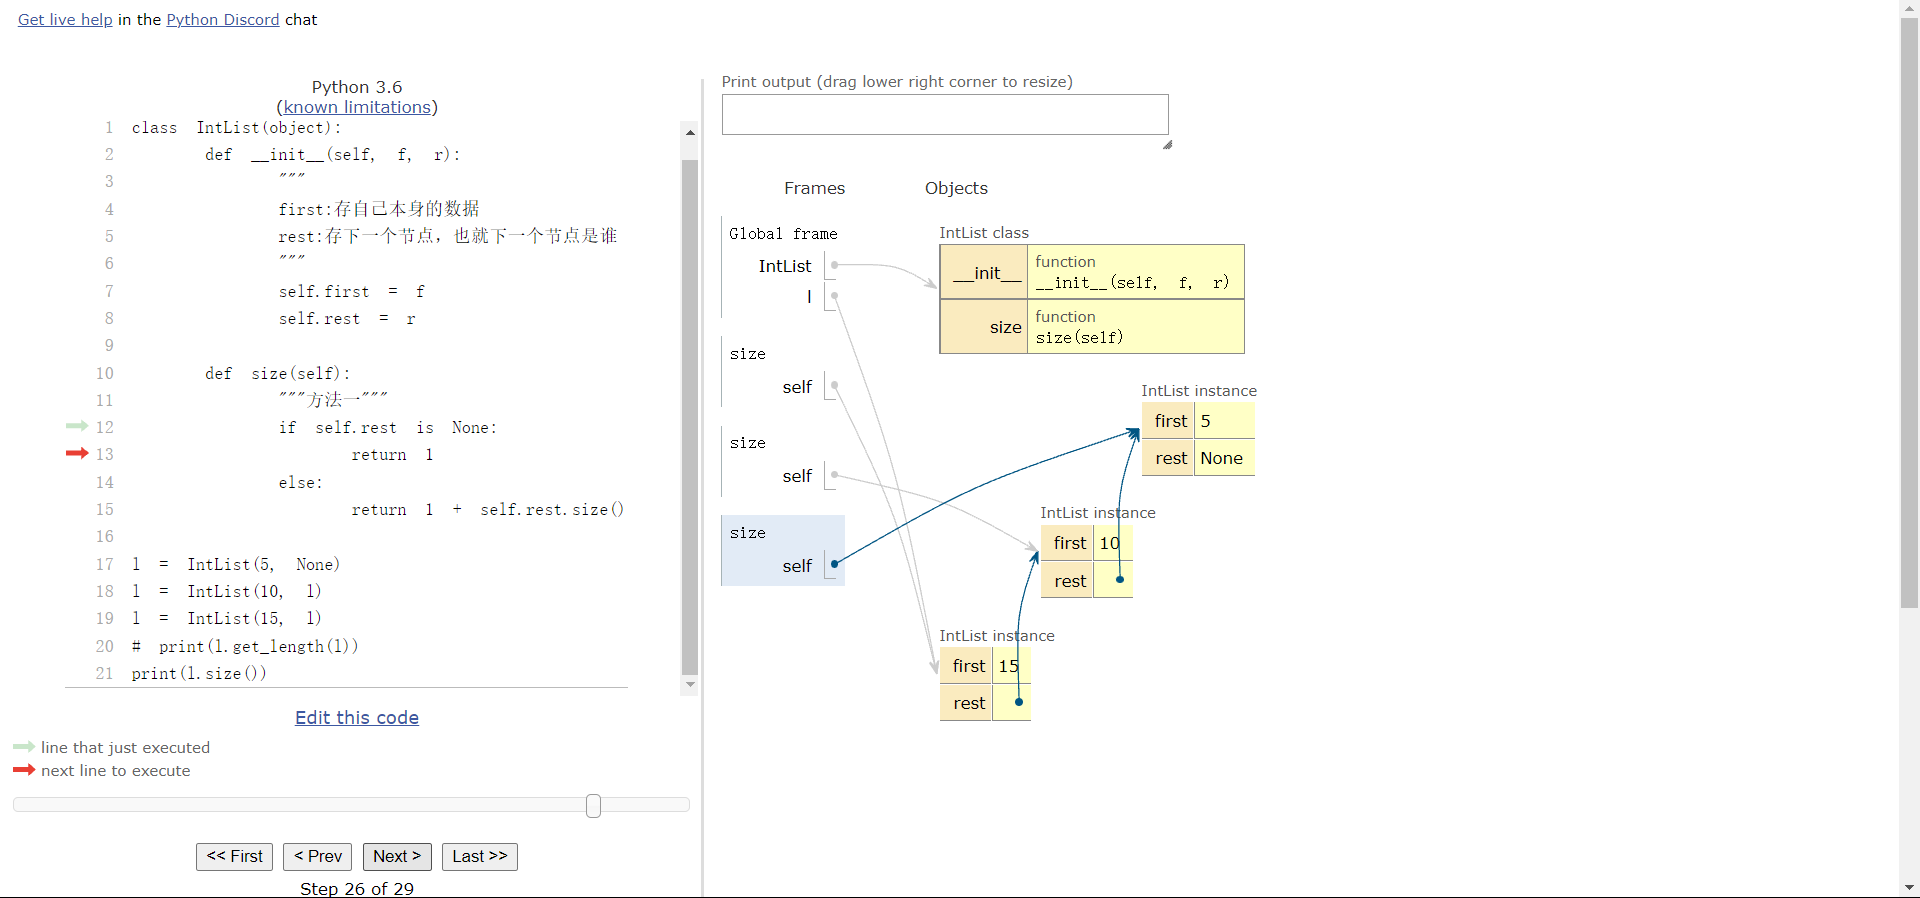The height and width of the screenshot is (898, 1920).
Task: Click the value 10 in the first field
Action: point(1110,543)
